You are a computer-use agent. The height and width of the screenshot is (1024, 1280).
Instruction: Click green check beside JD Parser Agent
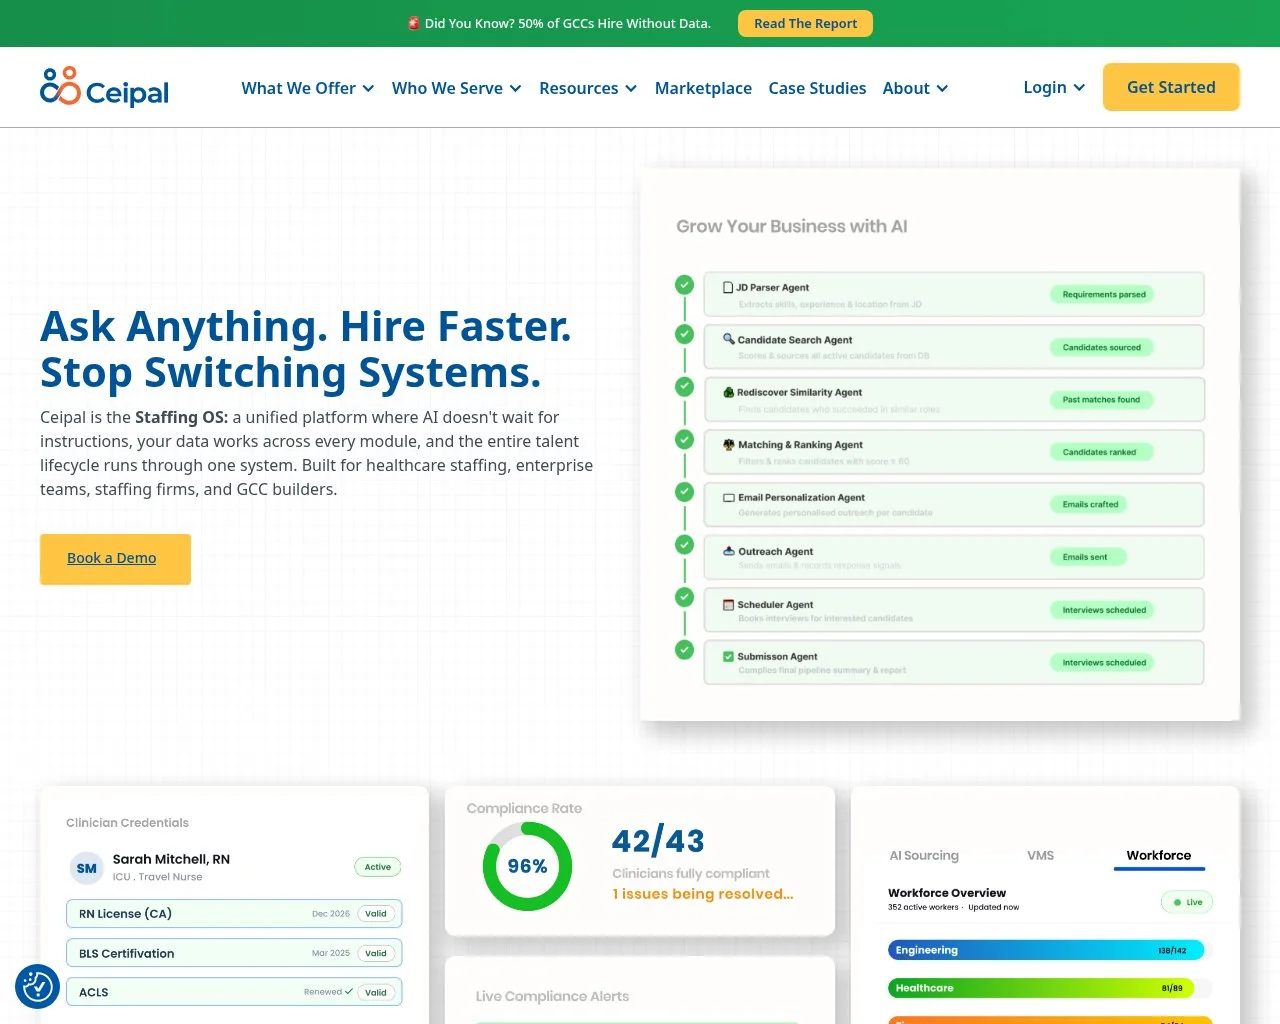684,285
